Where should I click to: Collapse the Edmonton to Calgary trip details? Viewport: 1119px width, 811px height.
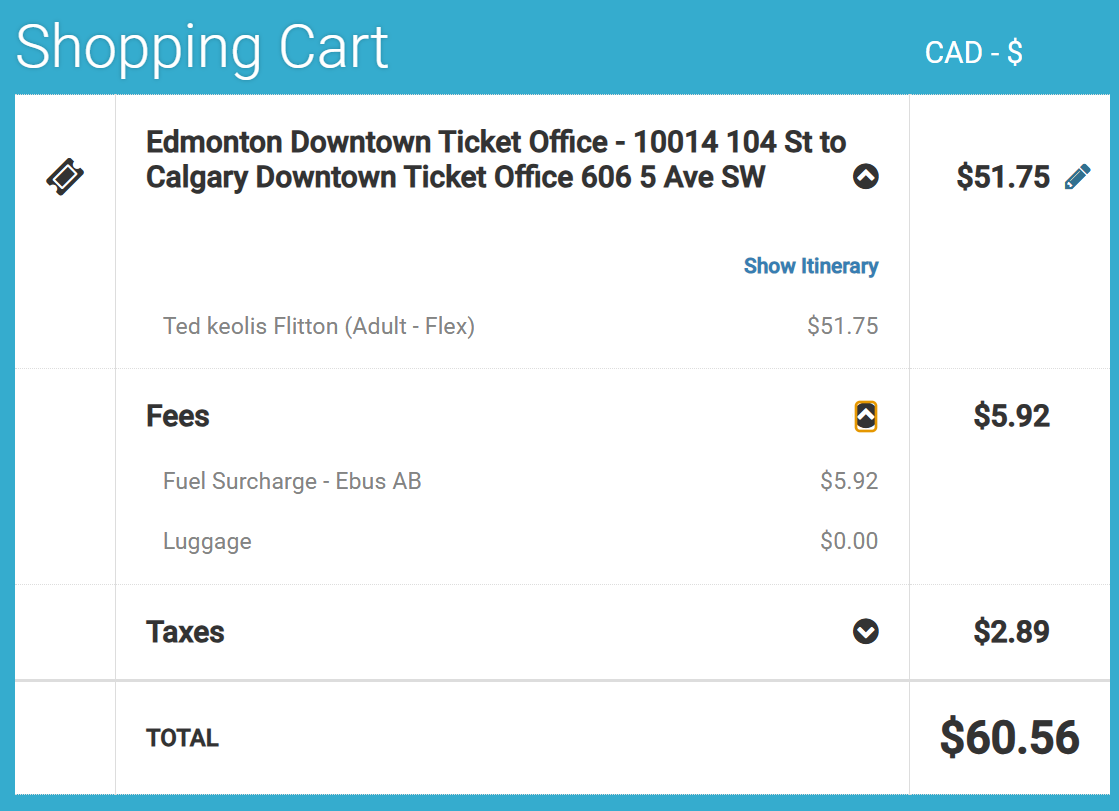[x=866, y=177]
